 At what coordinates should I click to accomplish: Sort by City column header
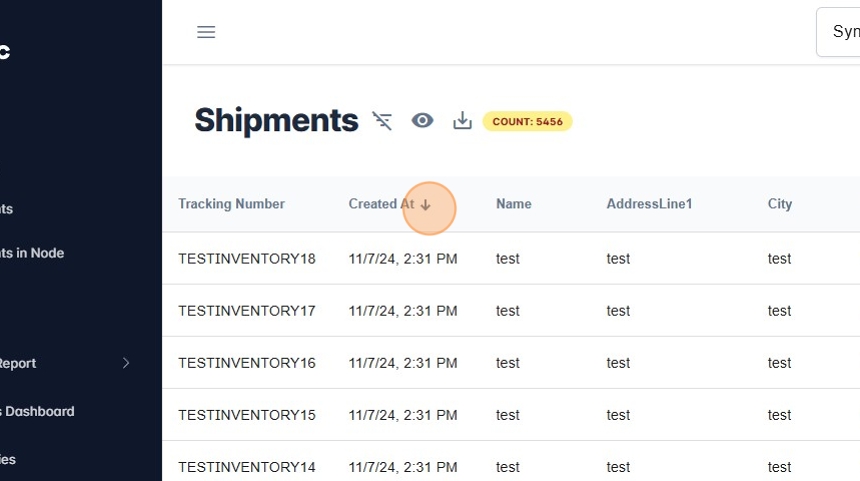(779, 204)
